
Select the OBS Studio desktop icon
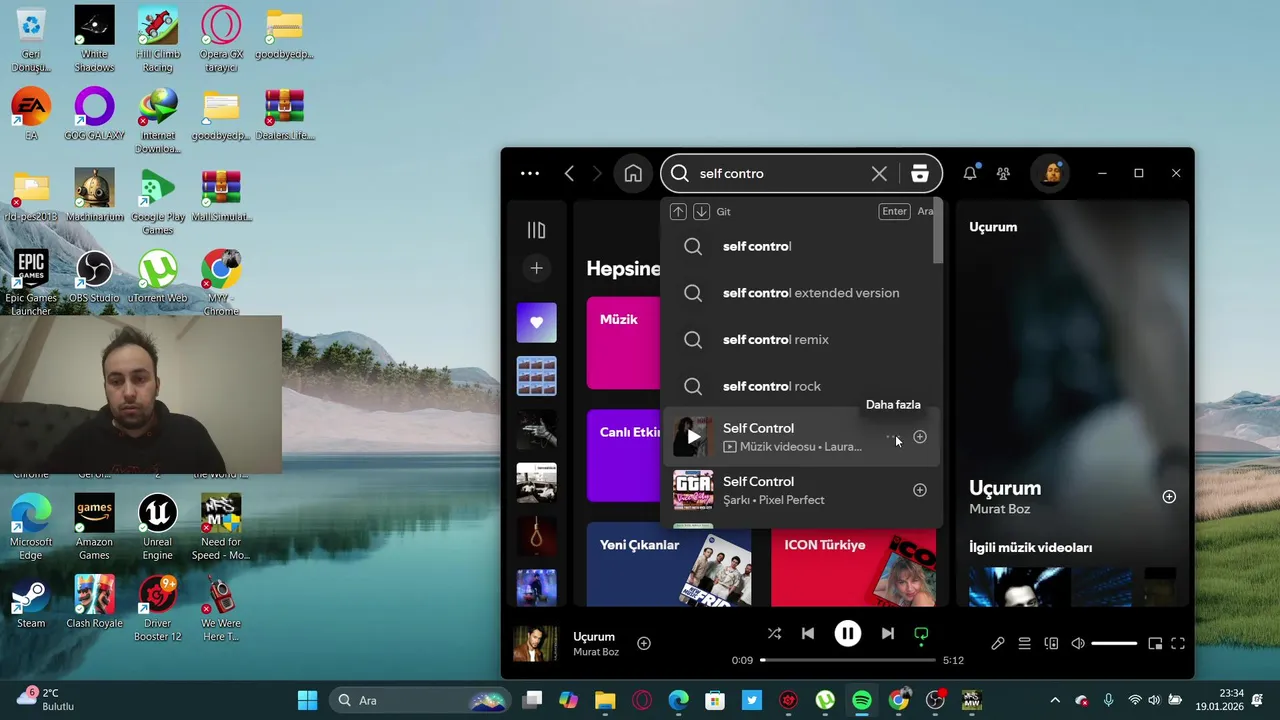[94, 277]
